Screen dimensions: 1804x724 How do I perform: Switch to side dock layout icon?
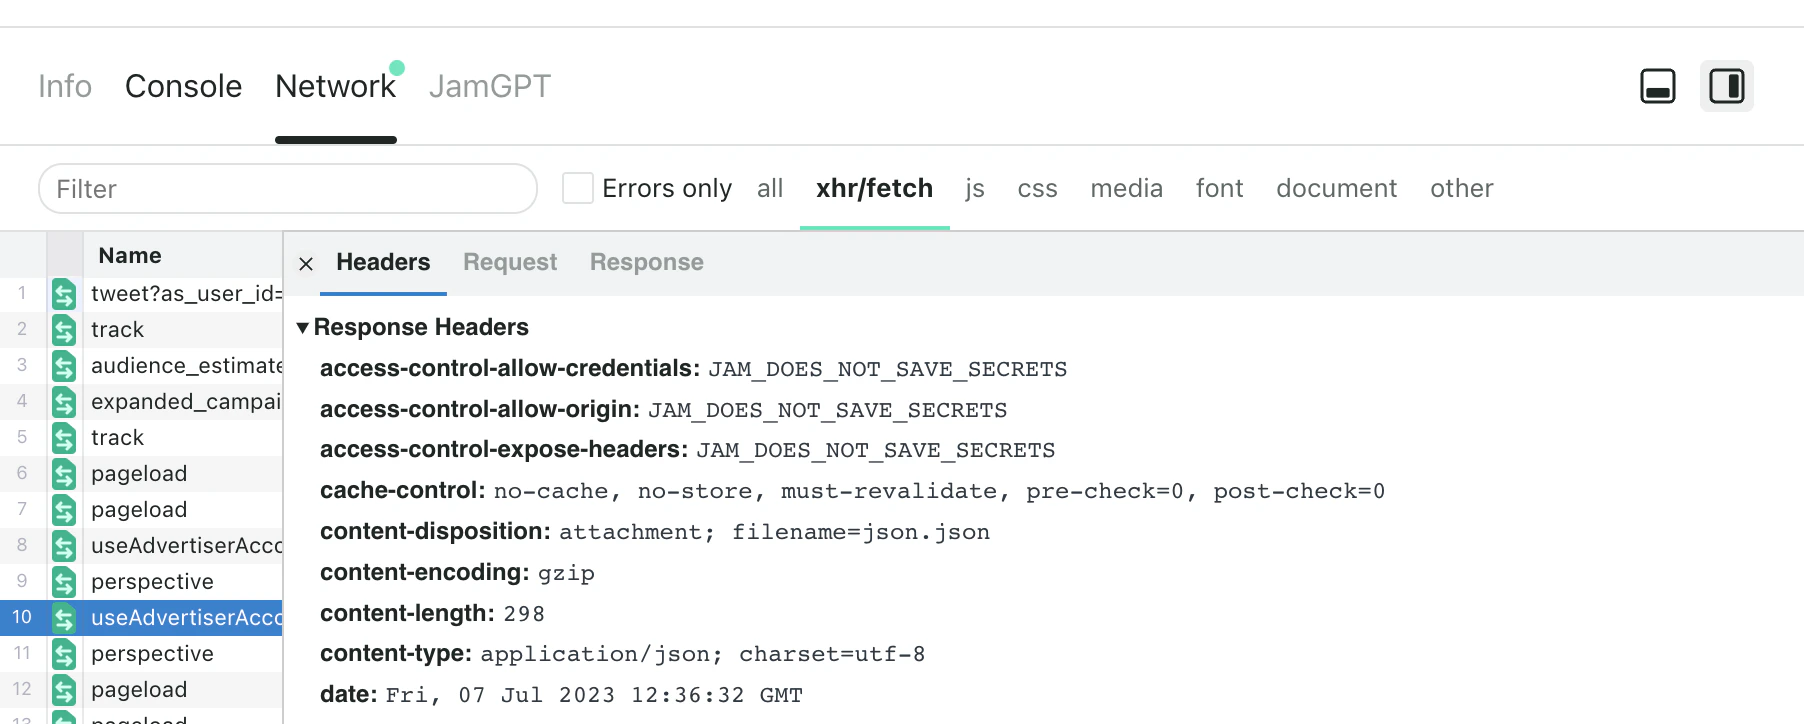tap(1727, 86)
